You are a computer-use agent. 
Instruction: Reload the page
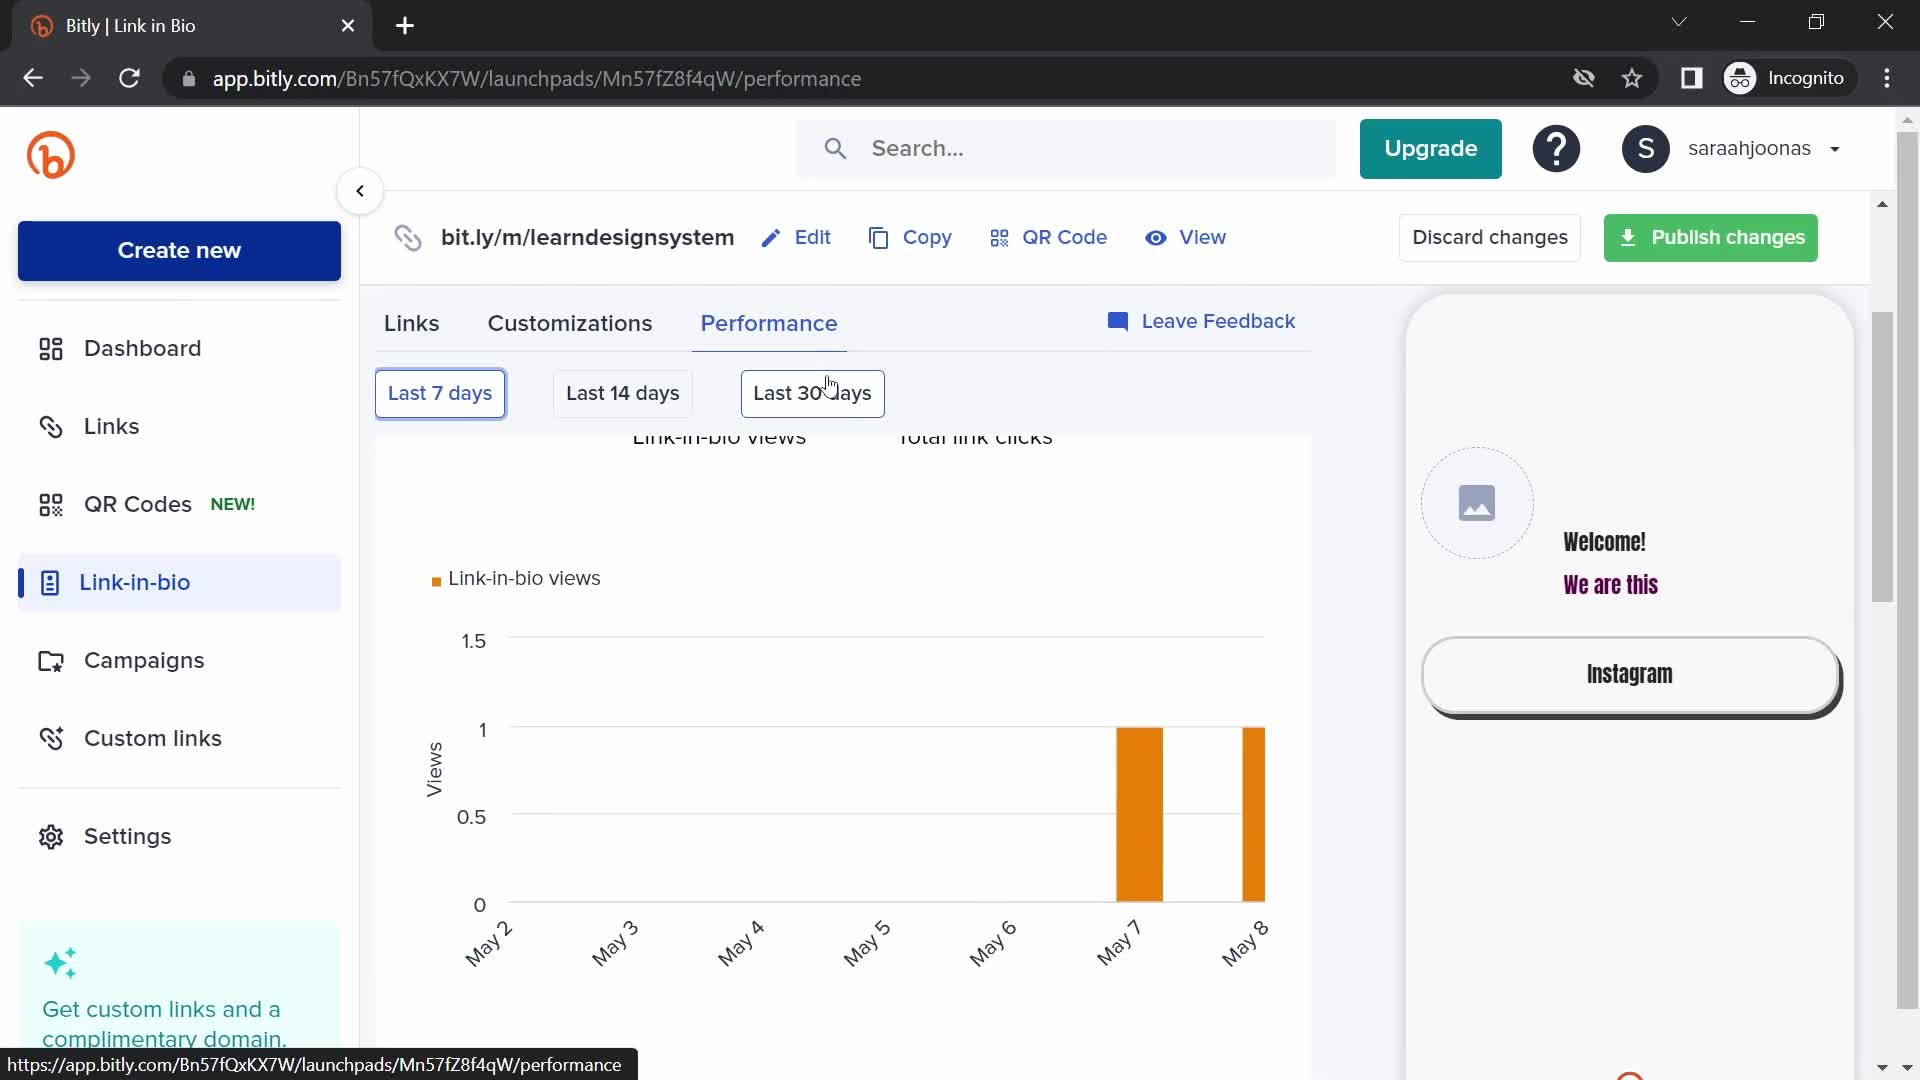(x=129, y=78)
